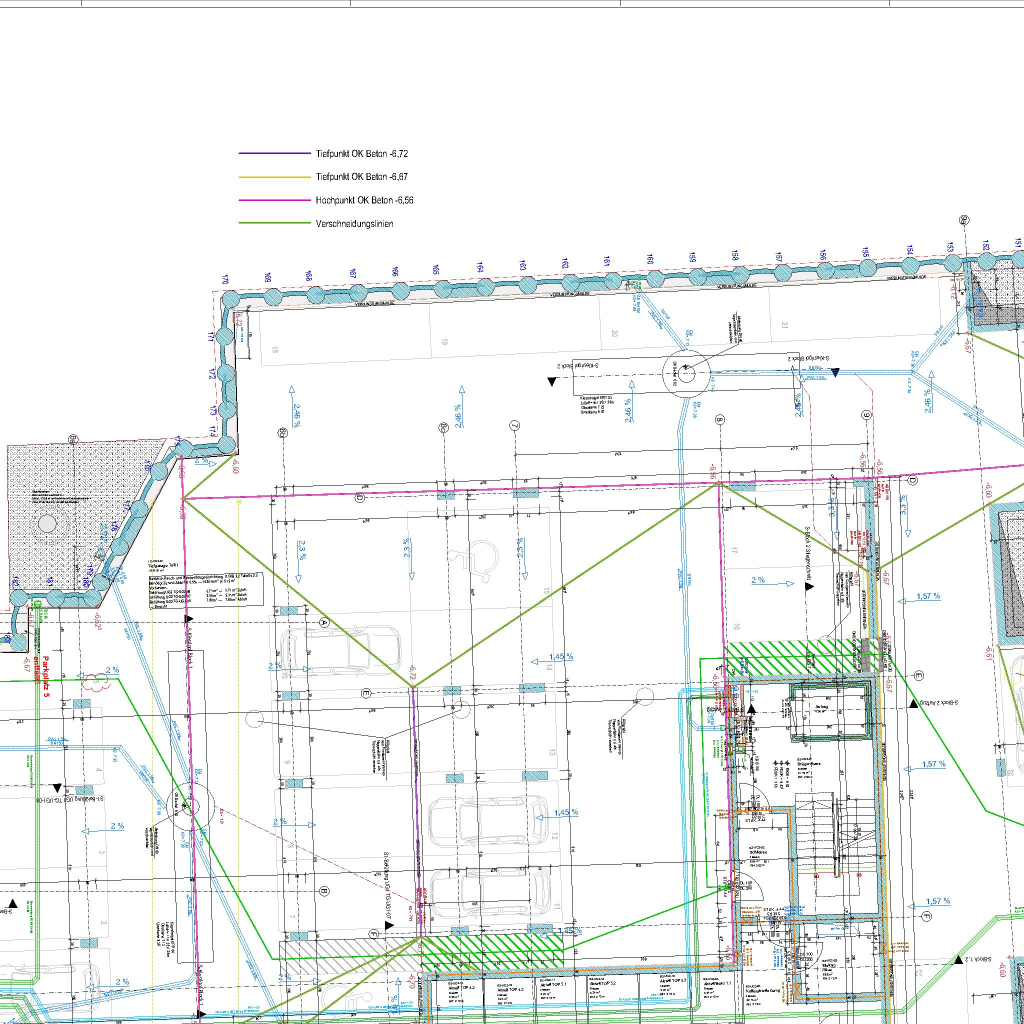The width and height of the screenshot is (1024, 1024).
Task: Click the red '-6,72' label at the purple line top
Action: (412, 674)
